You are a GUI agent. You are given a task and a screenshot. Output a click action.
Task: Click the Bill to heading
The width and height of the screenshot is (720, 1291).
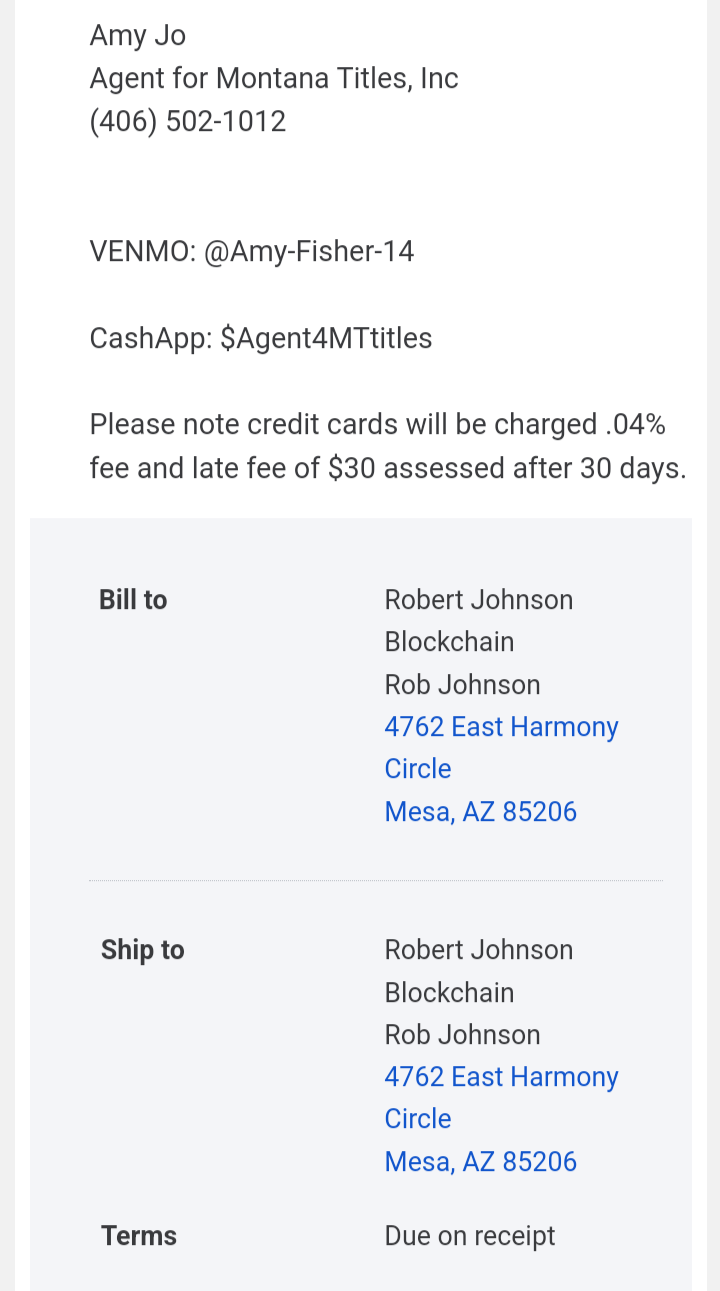coord(133,600)
